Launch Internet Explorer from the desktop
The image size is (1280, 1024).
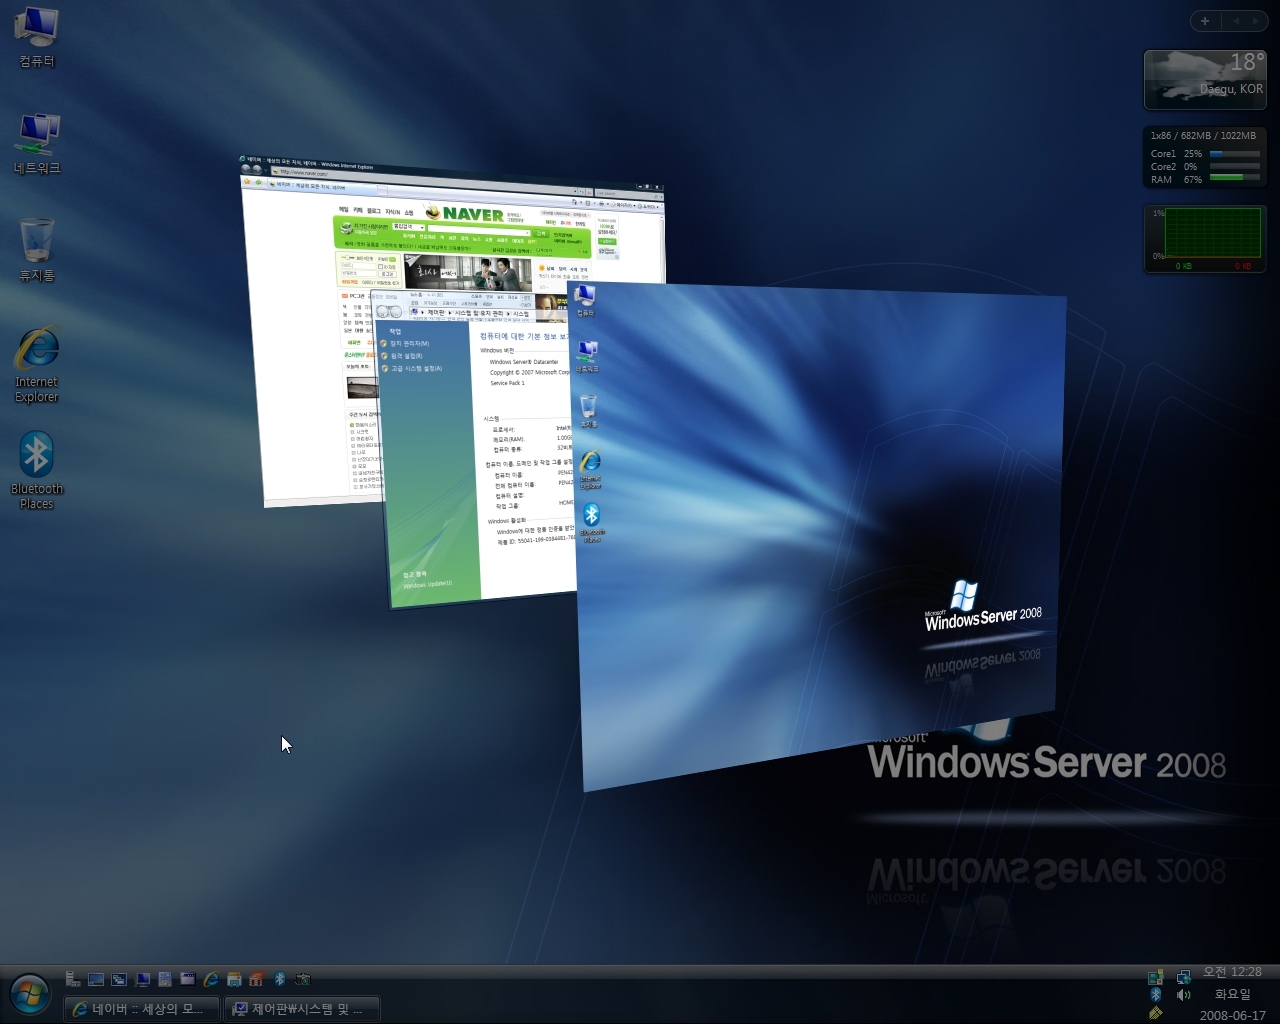(x=37, y=364)
